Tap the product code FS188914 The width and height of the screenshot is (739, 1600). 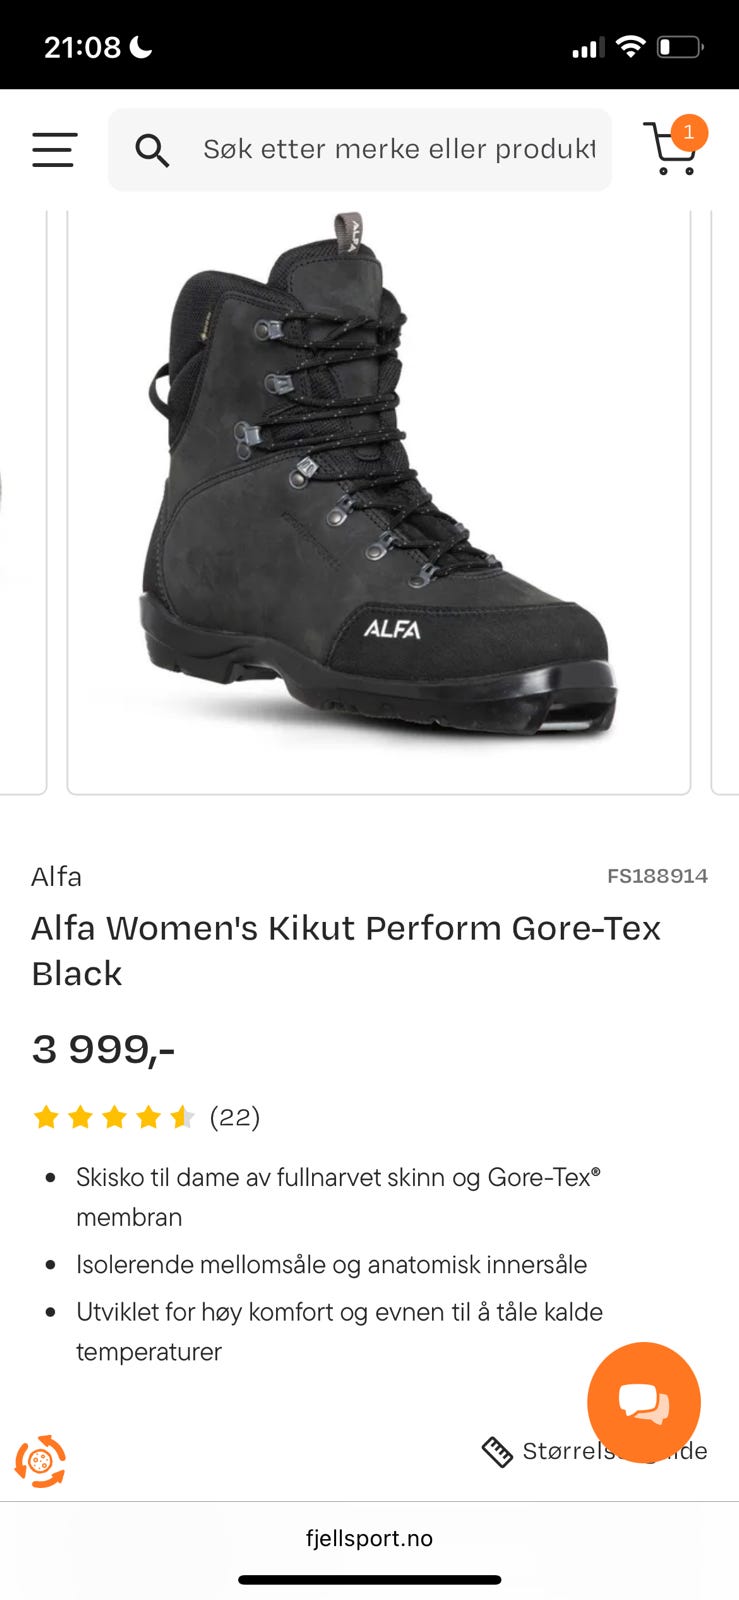coord(657,876)
